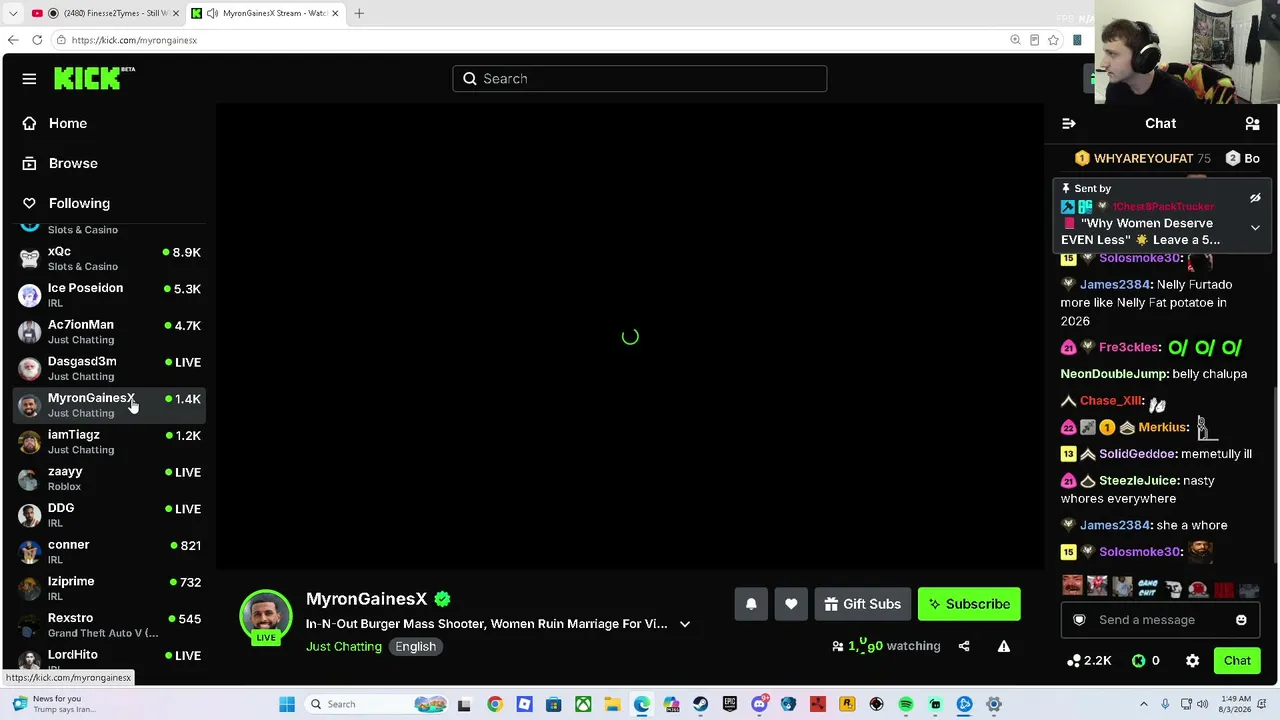Open Xbox app from the taskbar
The width and height of the screenshot is (1280, 720).
pos(583,705)
